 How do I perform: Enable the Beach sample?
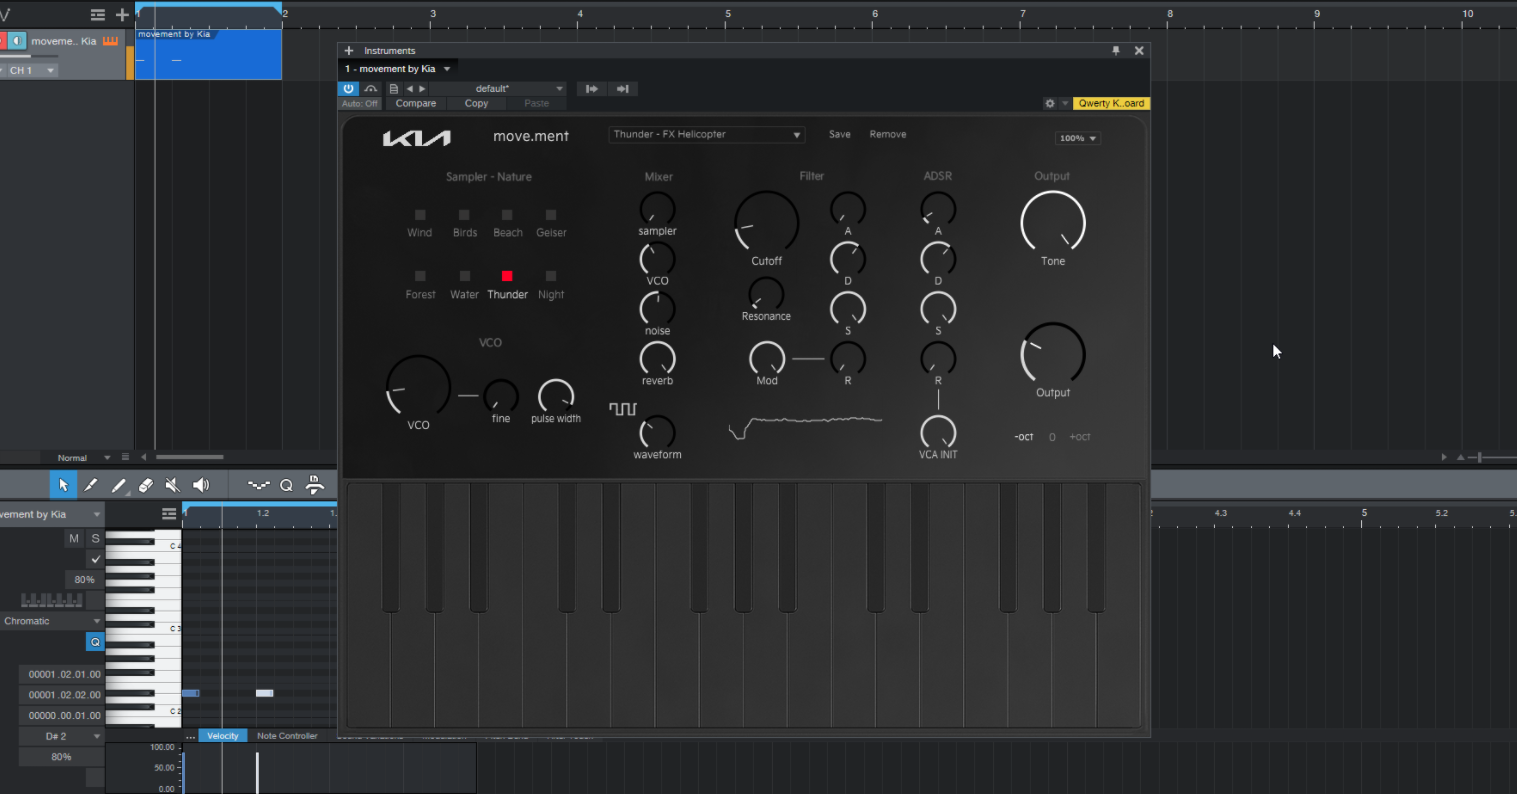tap(507, 215)
